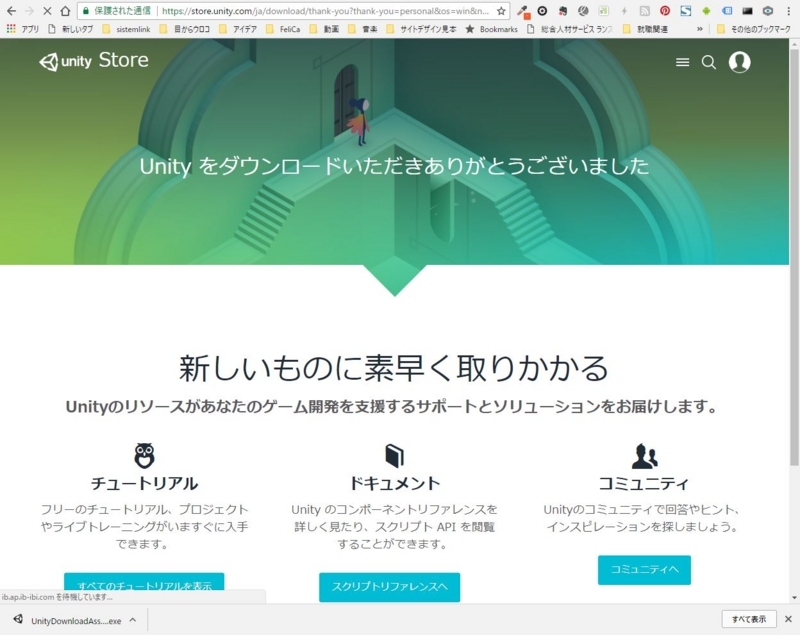The width and height of the screenshot is (800, 635).
Task: Click the Evernote elephant extension icon
Action: pos(563,11)
